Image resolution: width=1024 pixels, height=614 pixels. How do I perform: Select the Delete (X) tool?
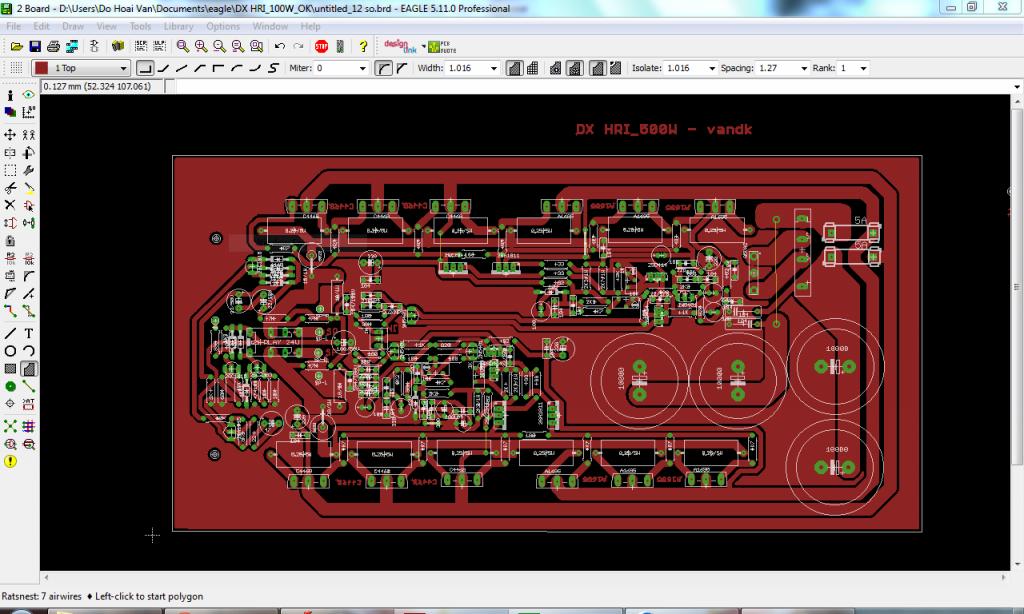10,205
